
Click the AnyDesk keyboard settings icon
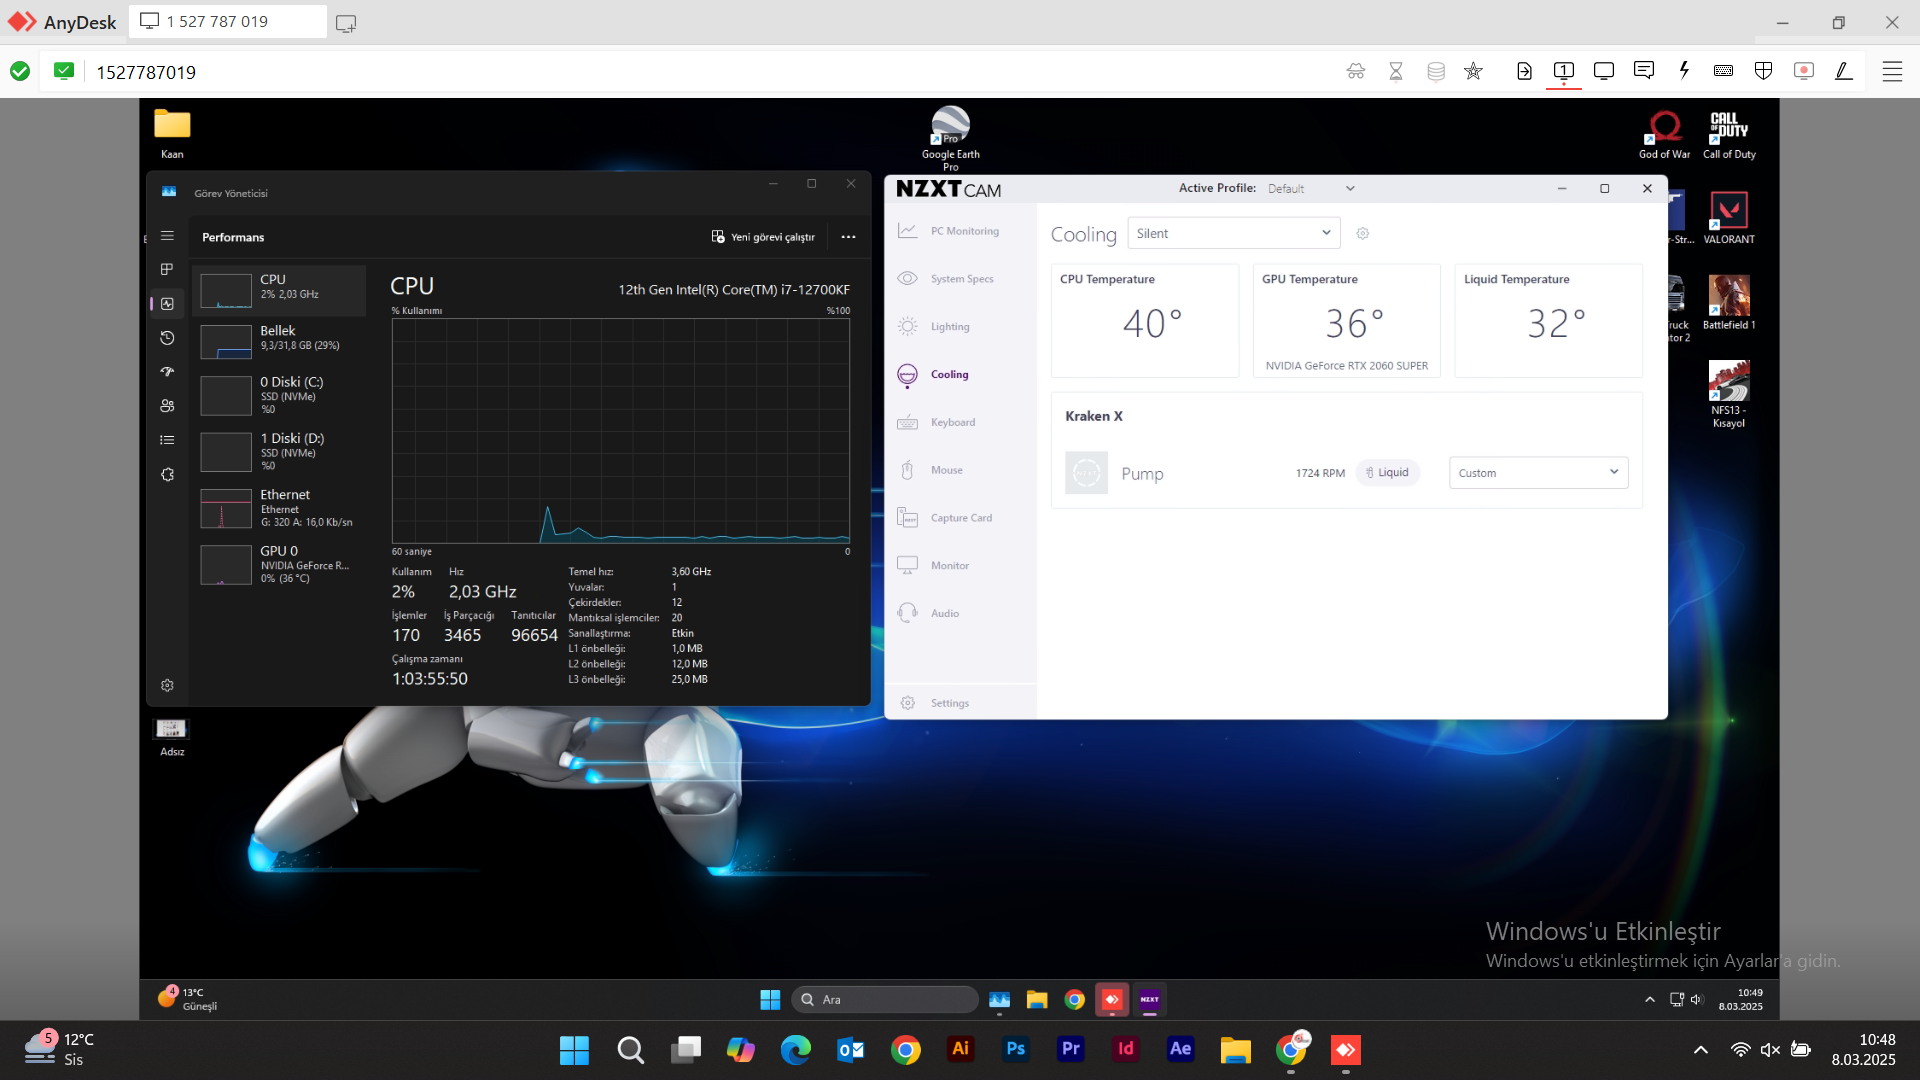[1723, 71]
